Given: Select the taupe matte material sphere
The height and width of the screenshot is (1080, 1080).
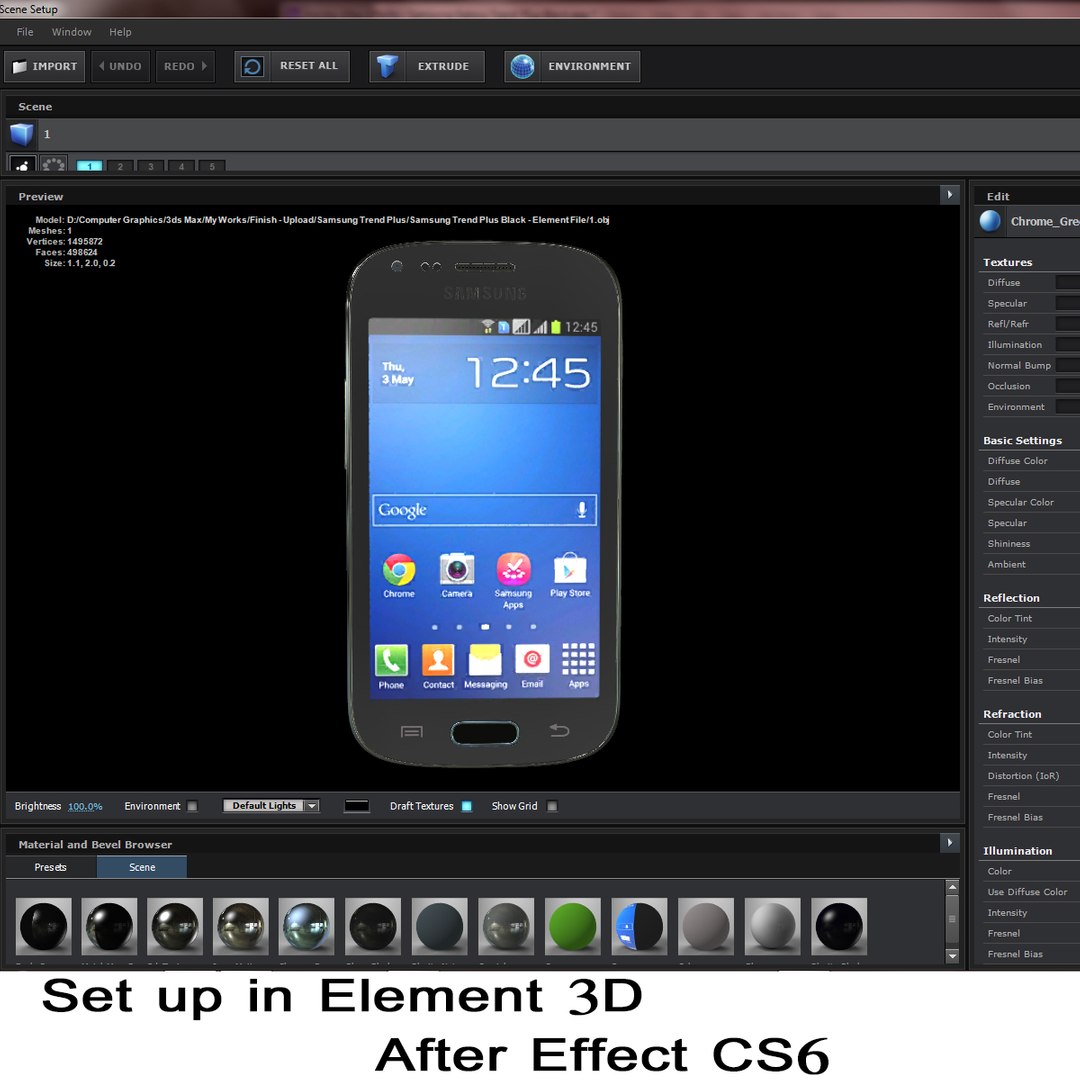Looking at the screenshot, I should click(x=706, y=926).
